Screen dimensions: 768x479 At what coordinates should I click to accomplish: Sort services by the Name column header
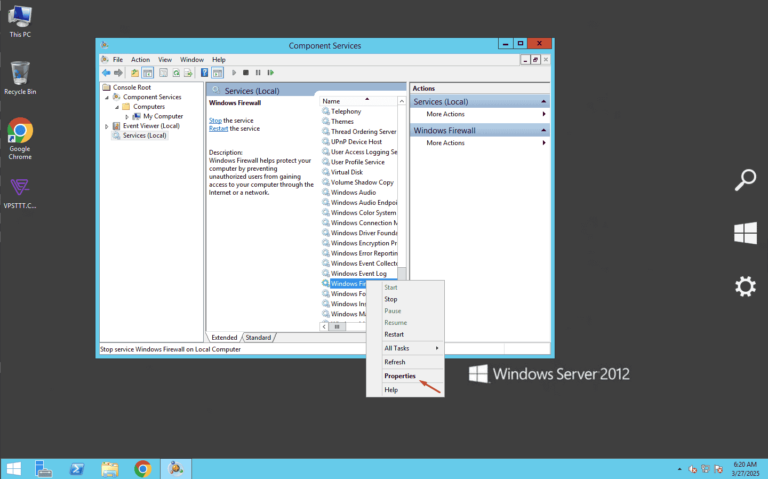click(x=358, y=101)
